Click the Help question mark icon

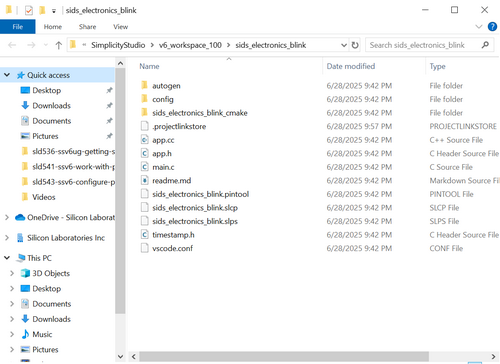click(x=492, y=27)
